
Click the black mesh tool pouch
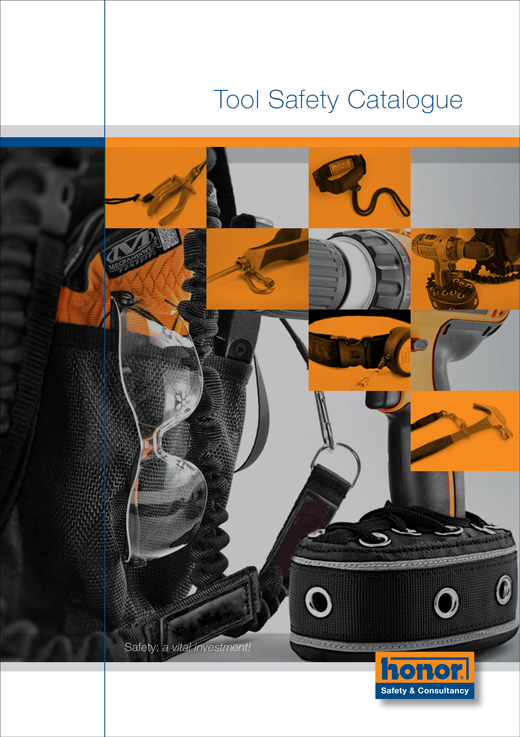point(61,470)
